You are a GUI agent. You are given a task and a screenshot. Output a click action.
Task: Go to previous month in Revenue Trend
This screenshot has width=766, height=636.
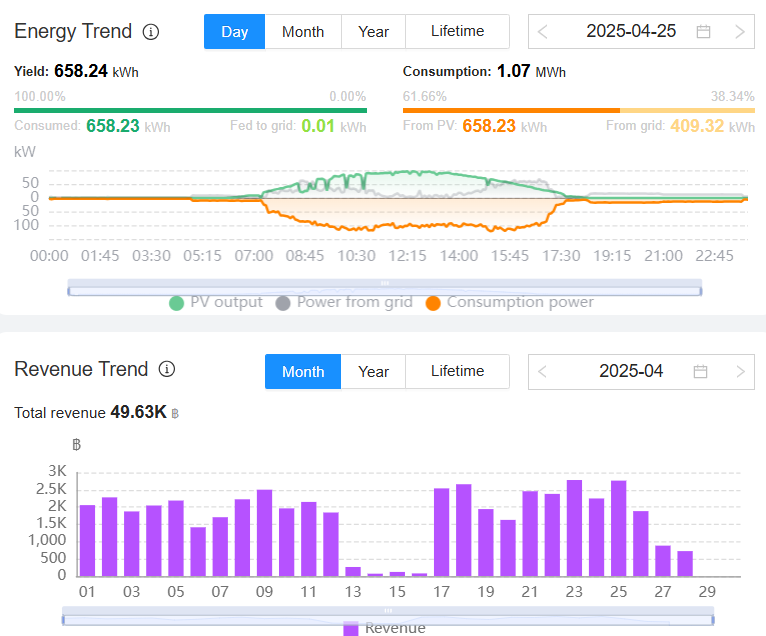pyautogui.click(x=542, y=372)
